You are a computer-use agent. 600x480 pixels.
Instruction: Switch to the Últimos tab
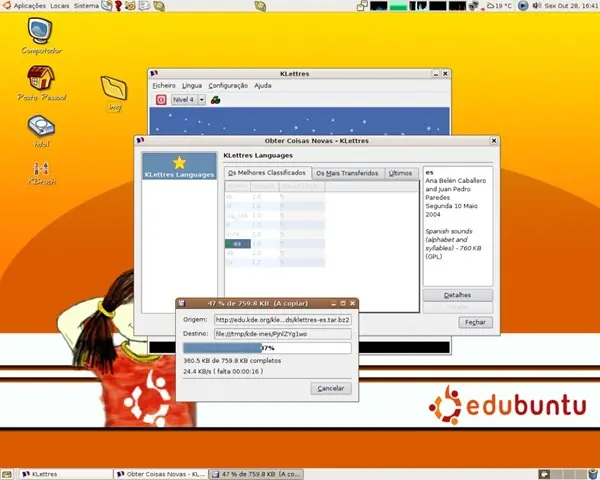coord(401,173)
